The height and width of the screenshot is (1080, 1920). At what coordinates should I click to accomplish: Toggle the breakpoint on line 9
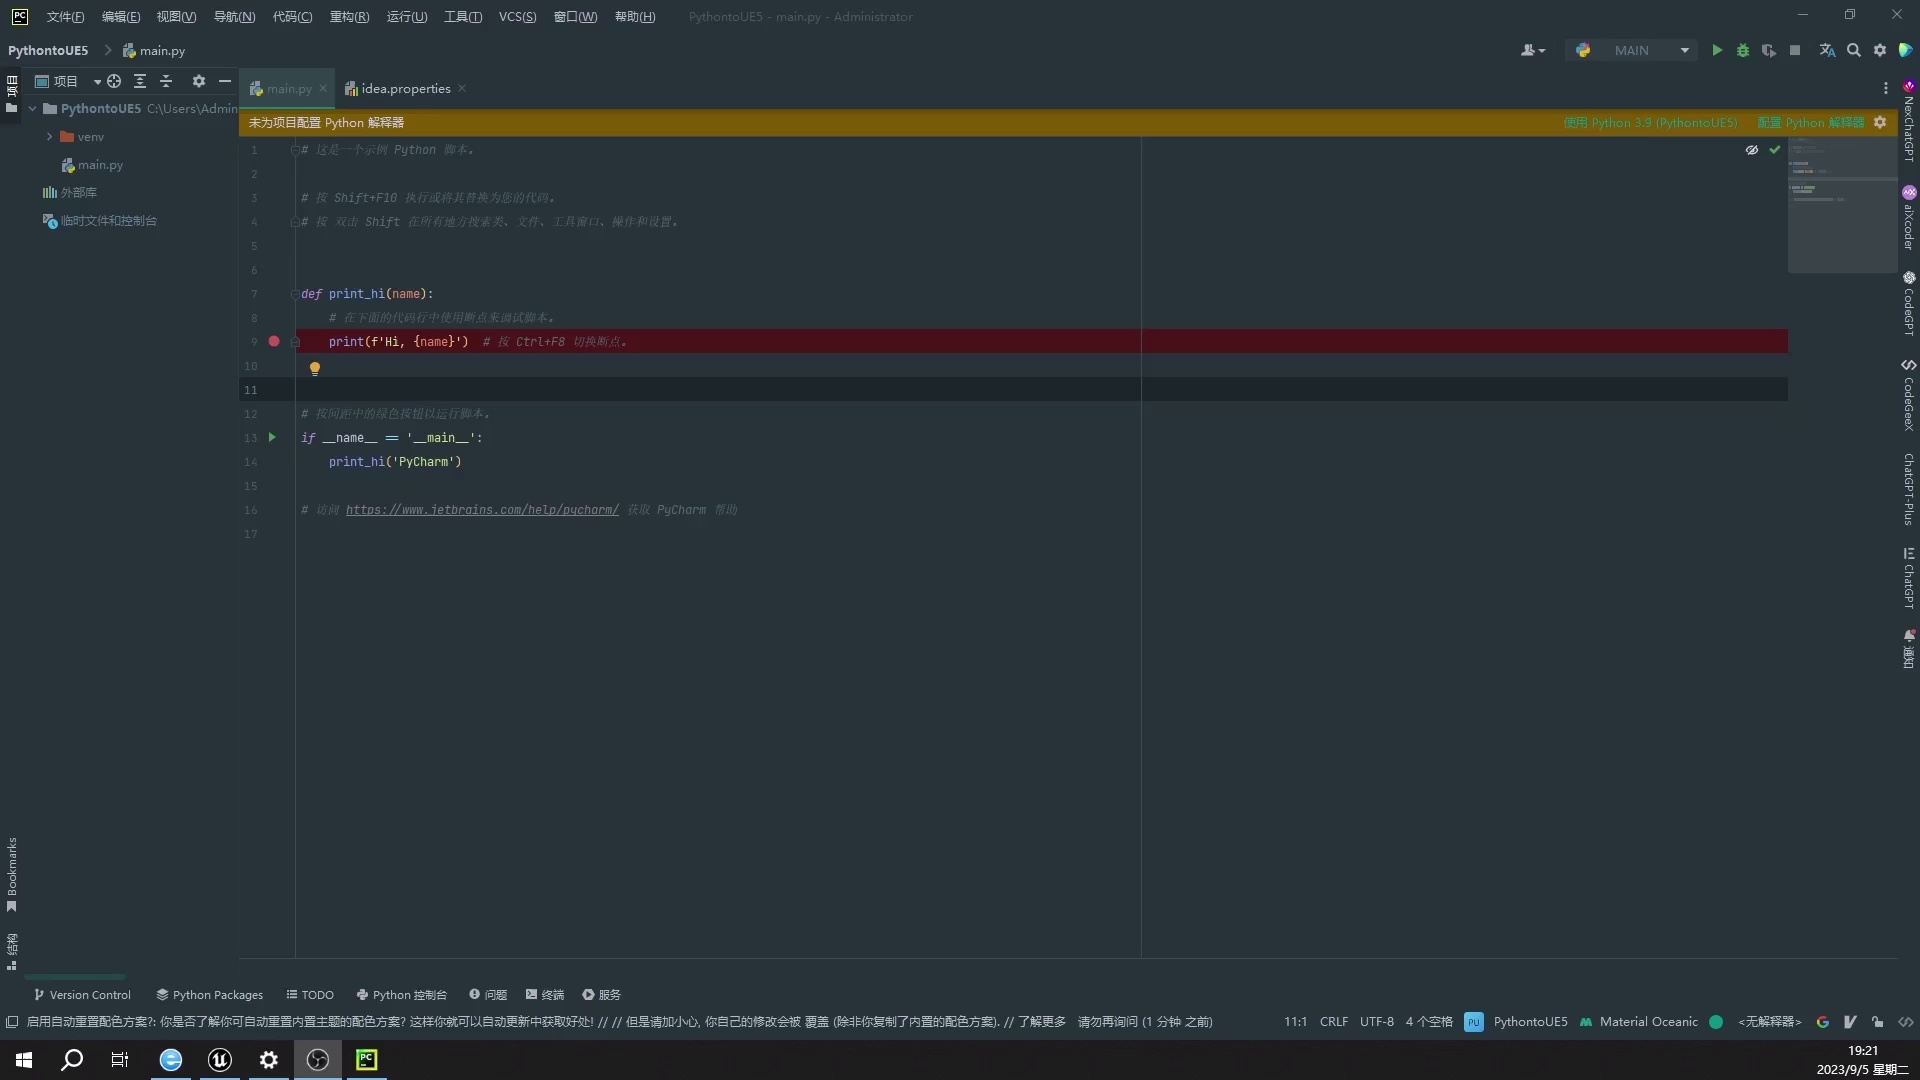(x=274, y=342)
